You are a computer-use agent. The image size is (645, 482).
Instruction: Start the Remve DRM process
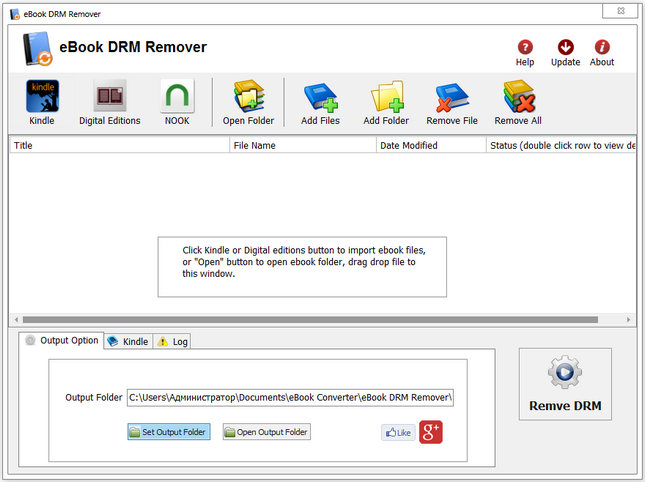(x=565, y=385)
